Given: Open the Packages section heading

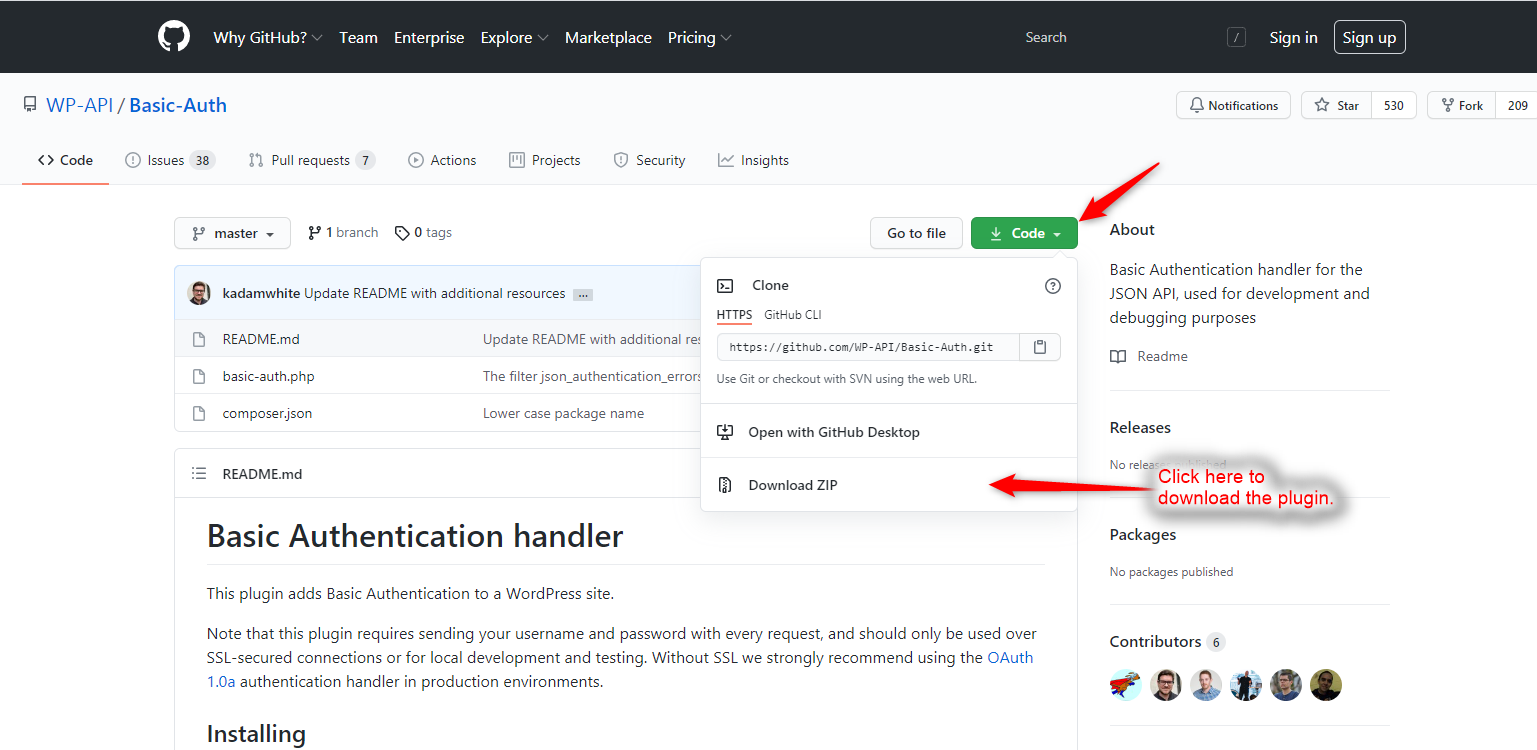Looking at the screenshot, I should tap(1143, 534).
